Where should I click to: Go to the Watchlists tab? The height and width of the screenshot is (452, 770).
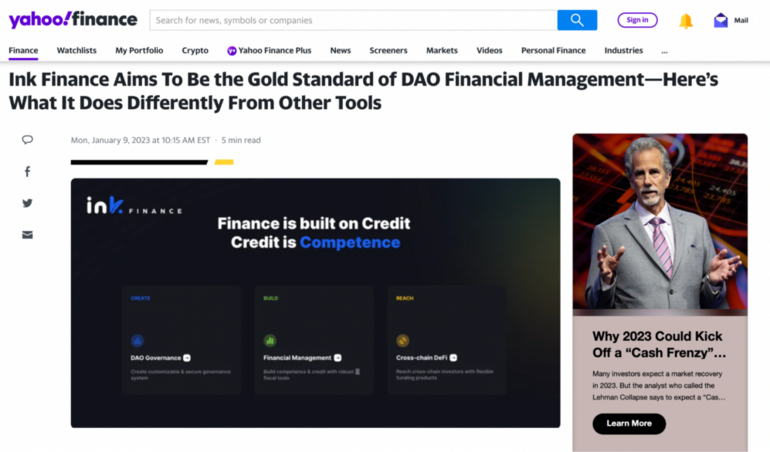point(76,50)
